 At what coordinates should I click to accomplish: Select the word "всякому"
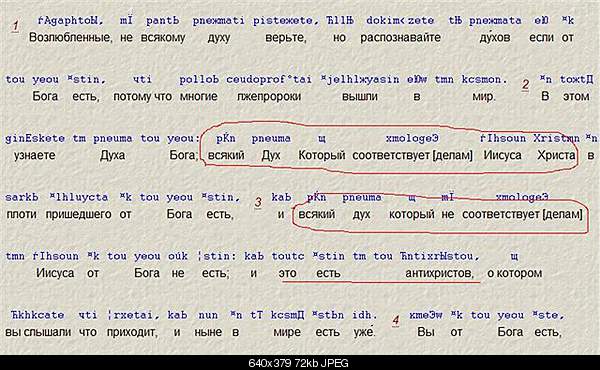163,37
